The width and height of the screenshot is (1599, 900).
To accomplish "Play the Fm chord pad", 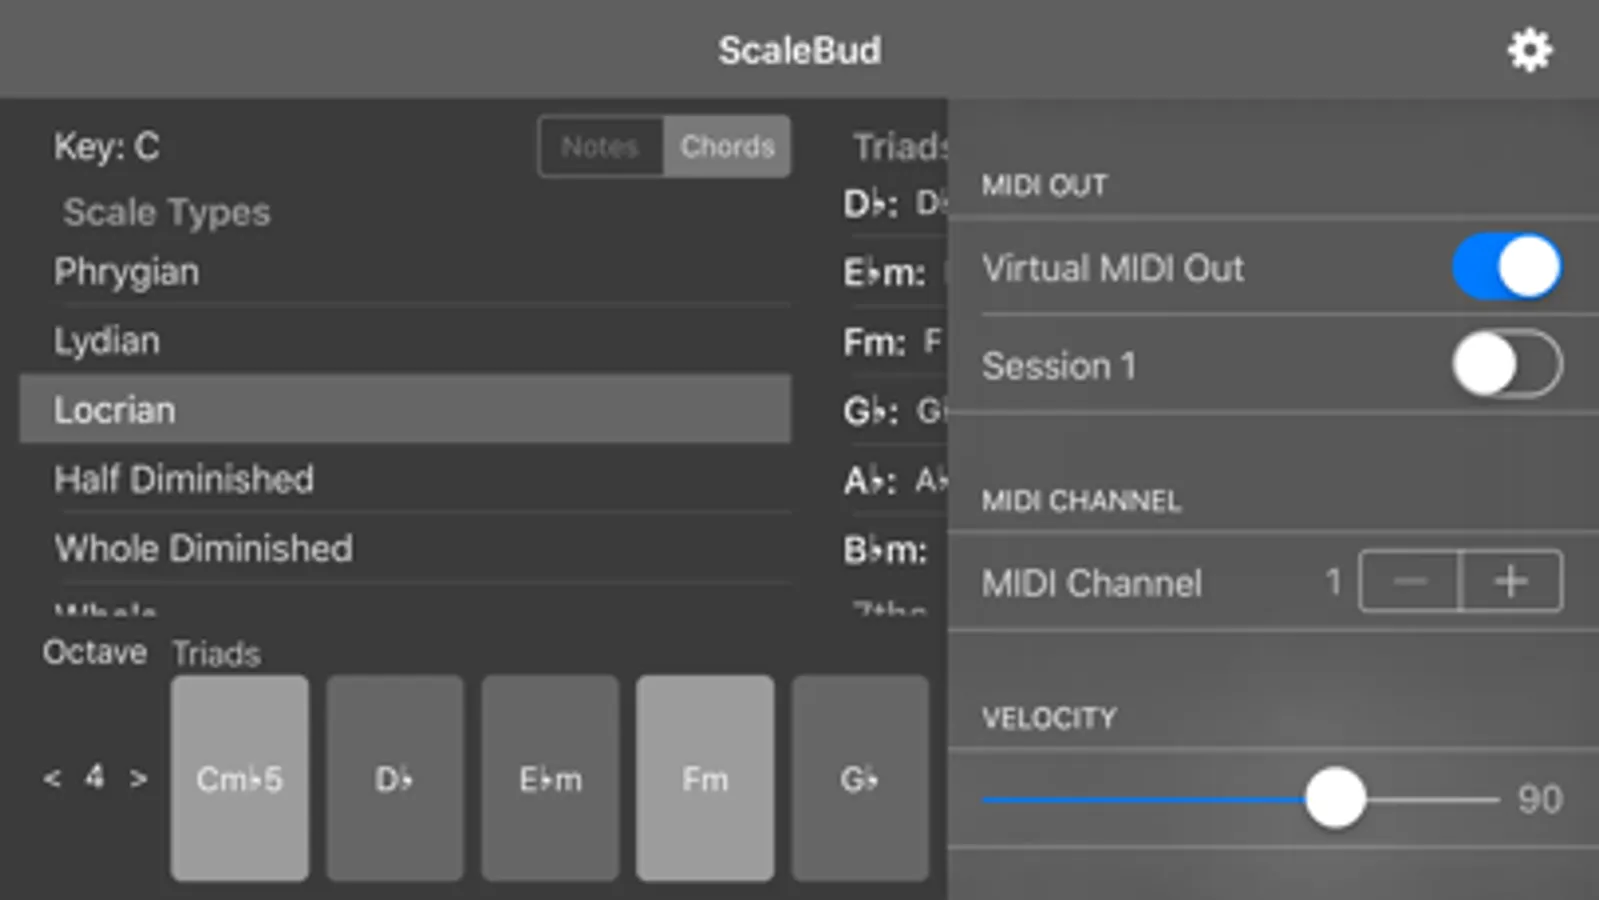I will pyautogui.click(x=705, y=778).
